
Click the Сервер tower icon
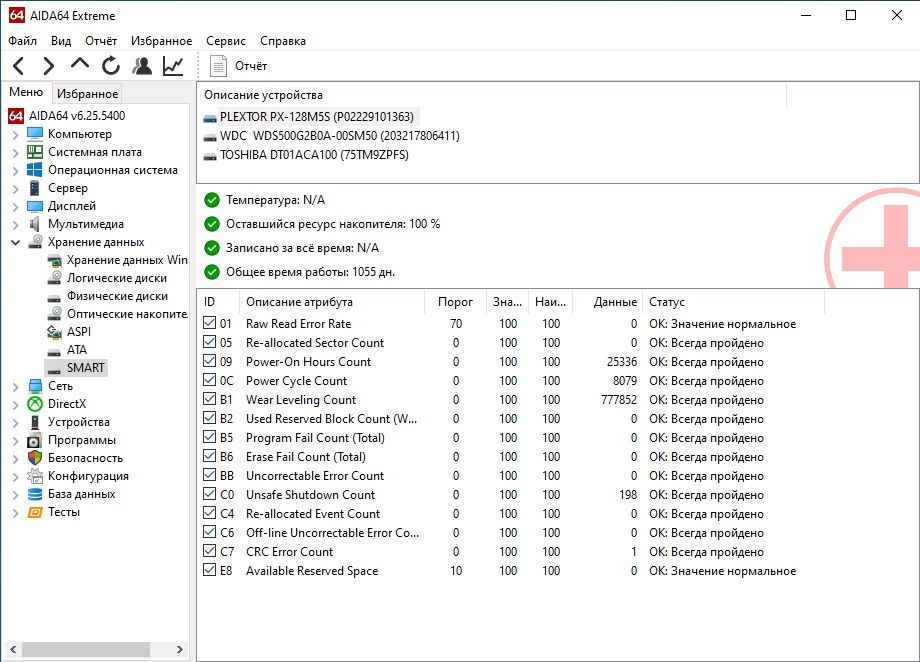pos(35,188)
